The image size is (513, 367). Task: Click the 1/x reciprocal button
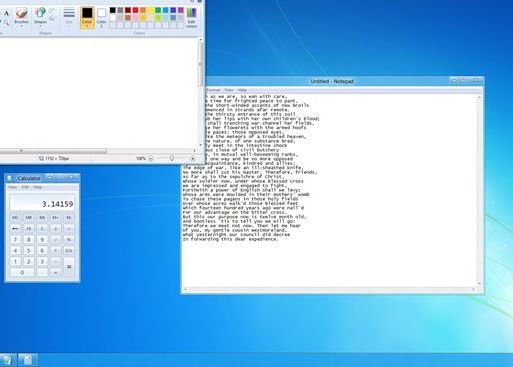[x=69, y=251]
